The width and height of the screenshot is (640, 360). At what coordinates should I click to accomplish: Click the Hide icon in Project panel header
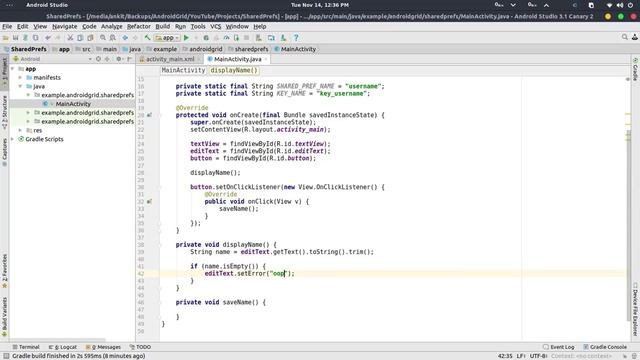[129, 59]
